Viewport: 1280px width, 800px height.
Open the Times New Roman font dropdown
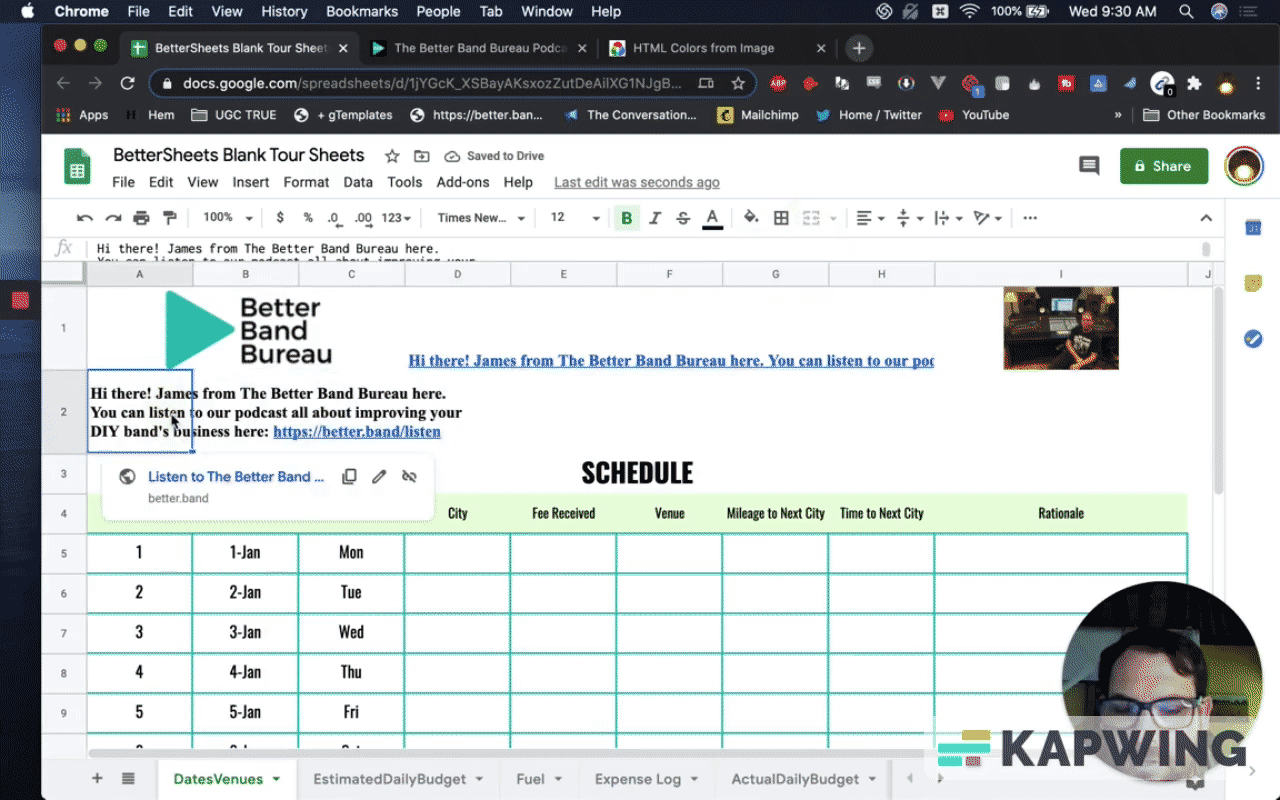[x=481, y=218]
